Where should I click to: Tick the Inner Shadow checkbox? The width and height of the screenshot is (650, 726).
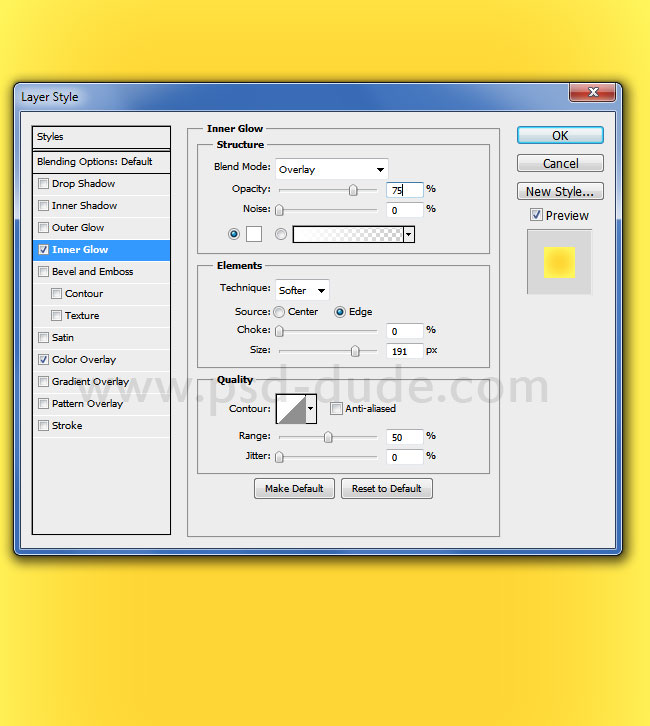(44, 205)
